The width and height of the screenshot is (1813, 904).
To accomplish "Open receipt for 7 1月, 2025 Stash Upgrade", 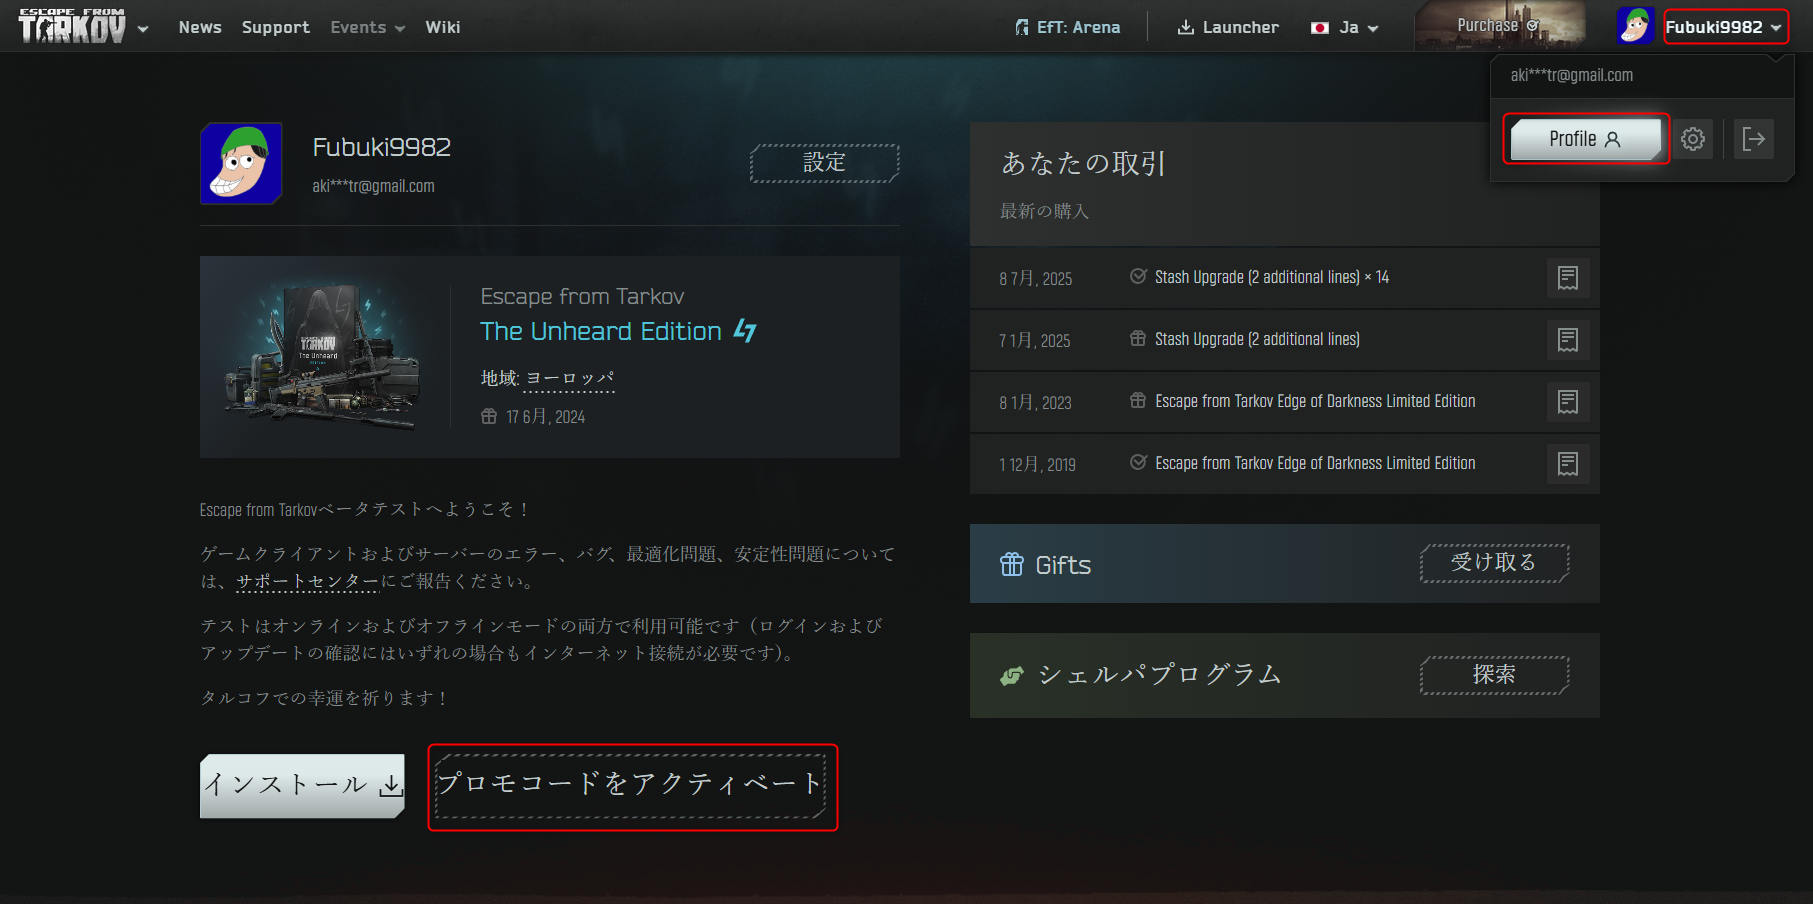I will coord(1567,340).
